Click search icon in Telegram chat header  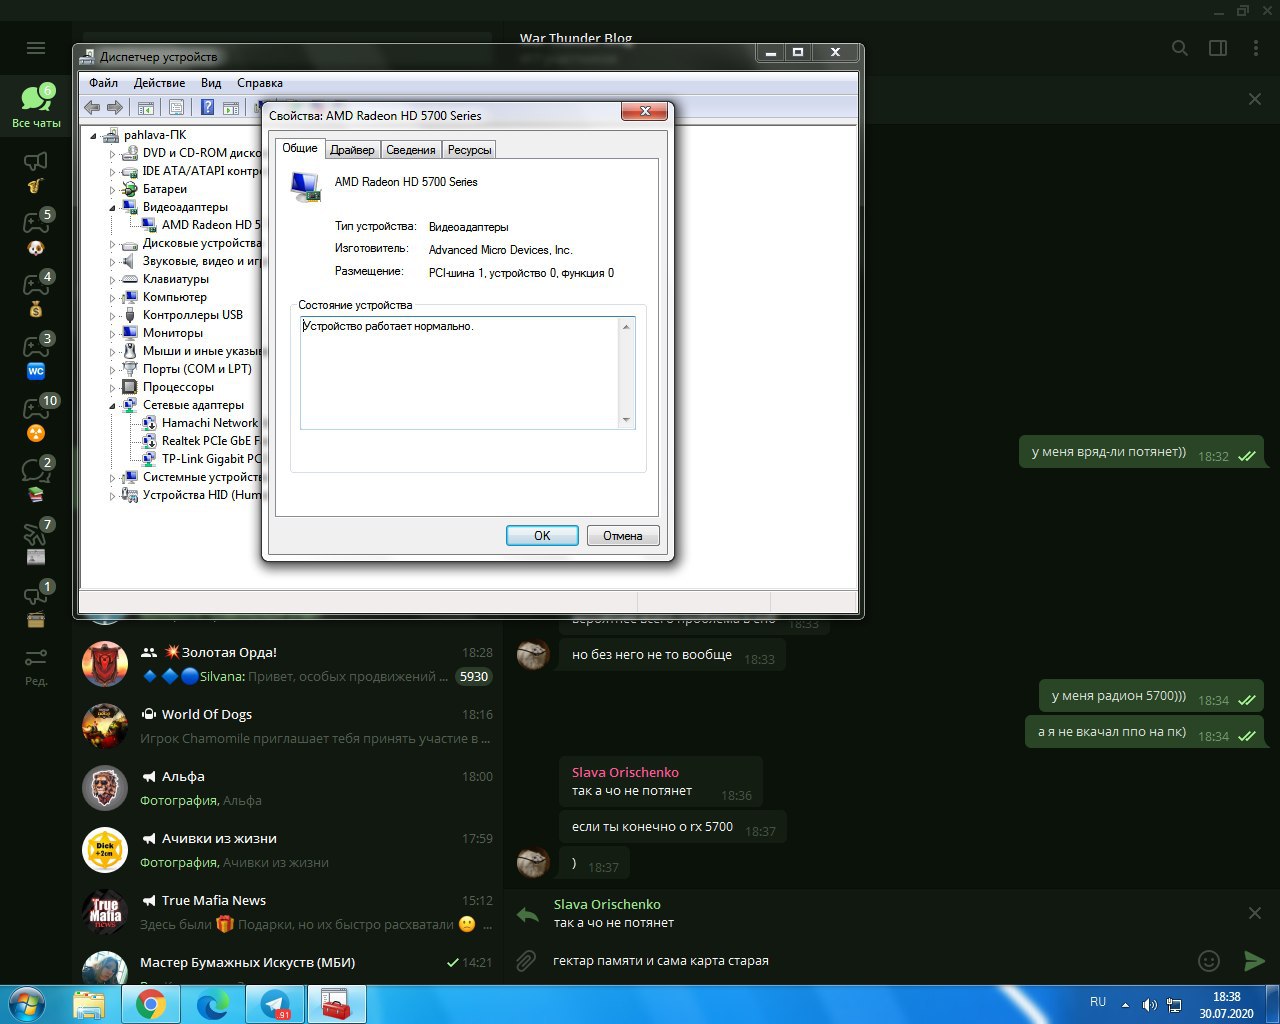click(1180, 48)
